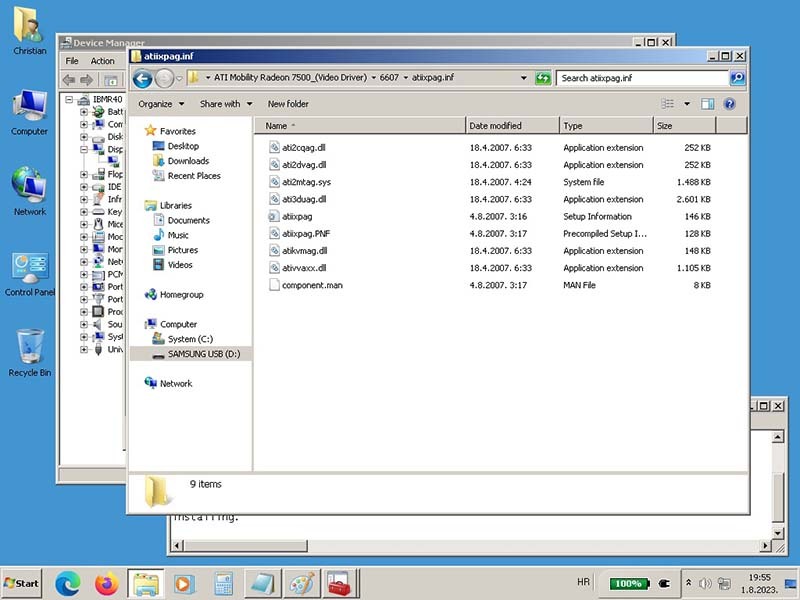Click the refresh button beside address bar

tap(543, 78)
